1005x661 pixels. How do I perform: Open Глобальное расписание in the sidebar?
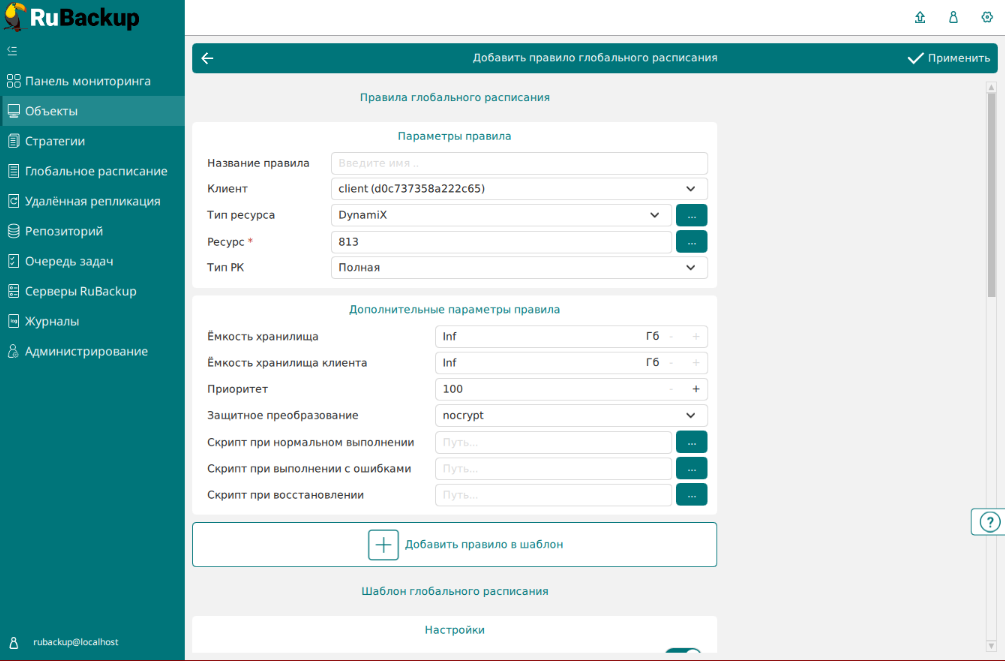[x=95, y=171]
